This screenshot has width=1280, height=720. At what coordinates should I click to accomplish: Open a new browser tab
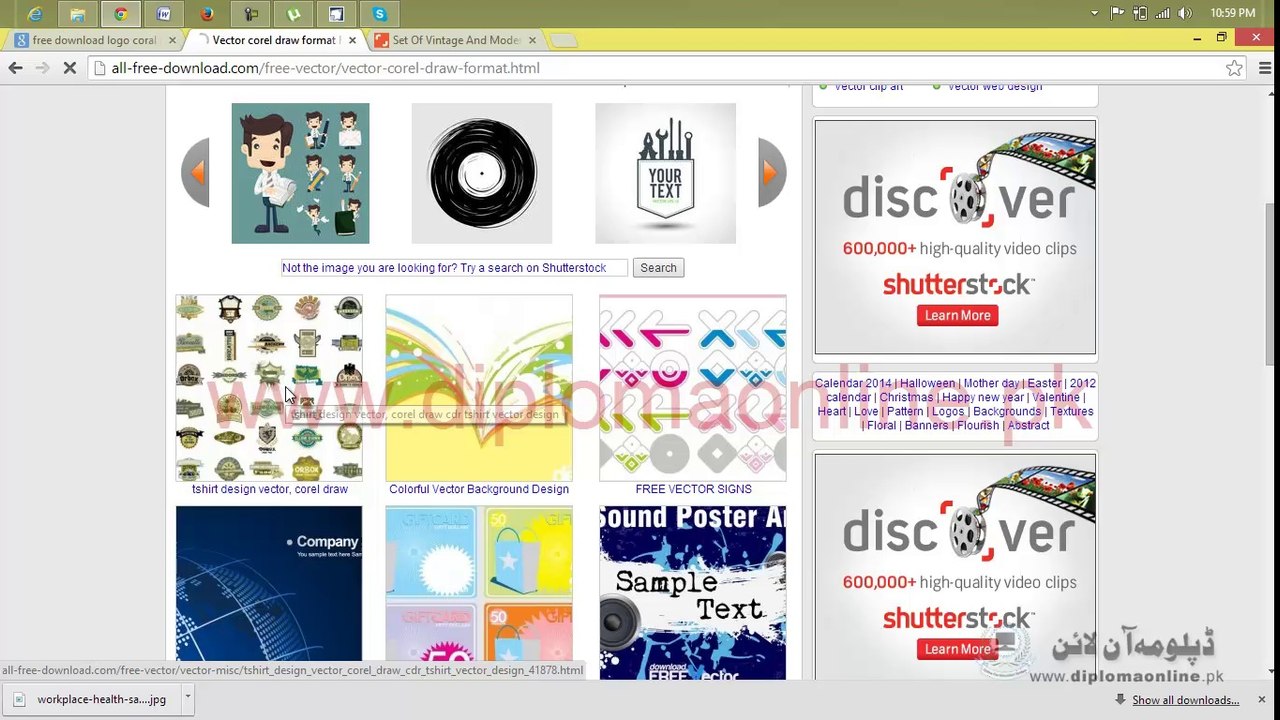tap(564, 40)
